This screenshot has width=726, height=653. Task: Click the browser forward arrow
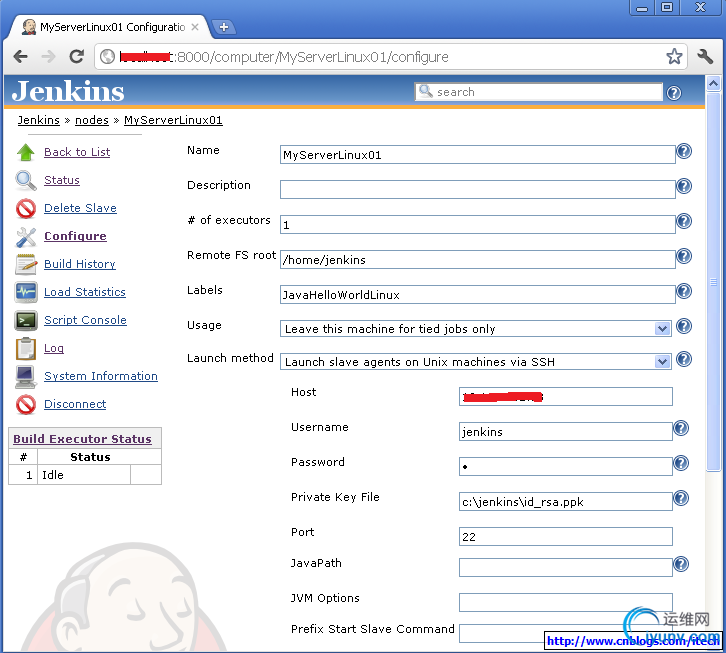coord(48,57)
